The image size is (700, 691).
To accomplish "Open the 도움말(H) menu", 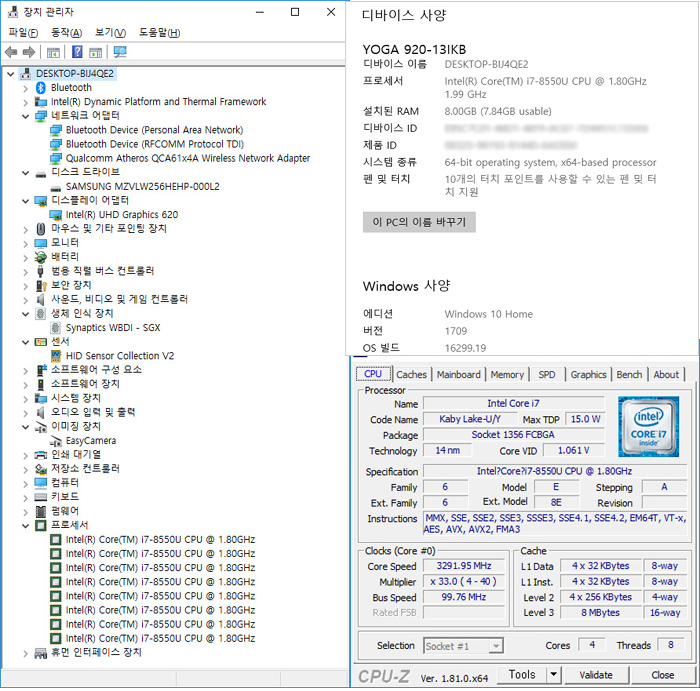I will (159, 33).
